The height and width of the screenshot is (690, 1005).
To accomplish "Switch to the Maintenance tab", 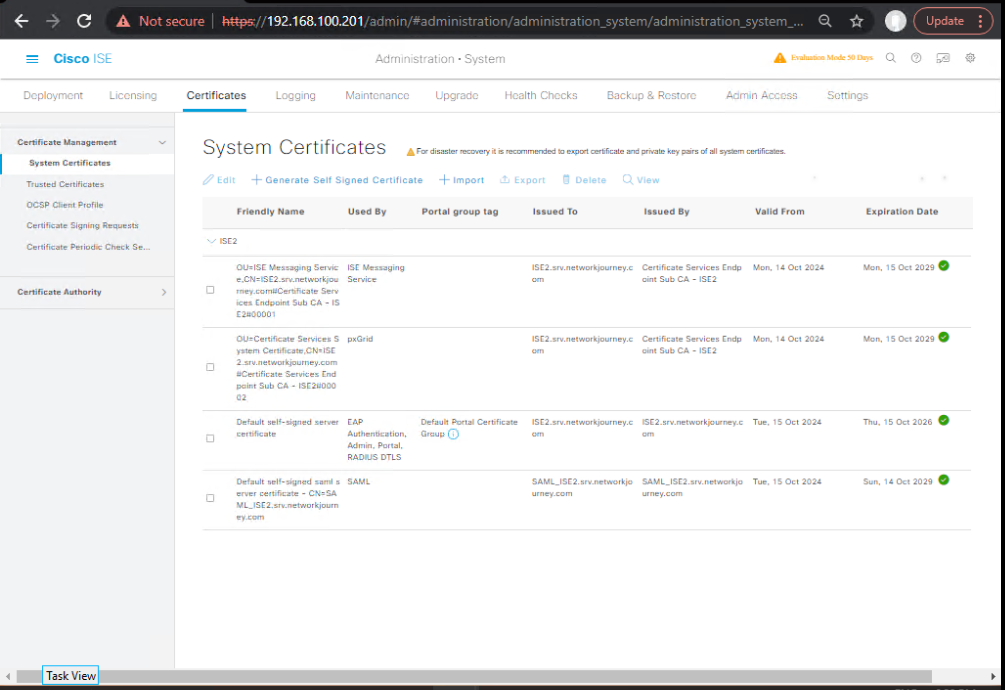I will 377,95.
